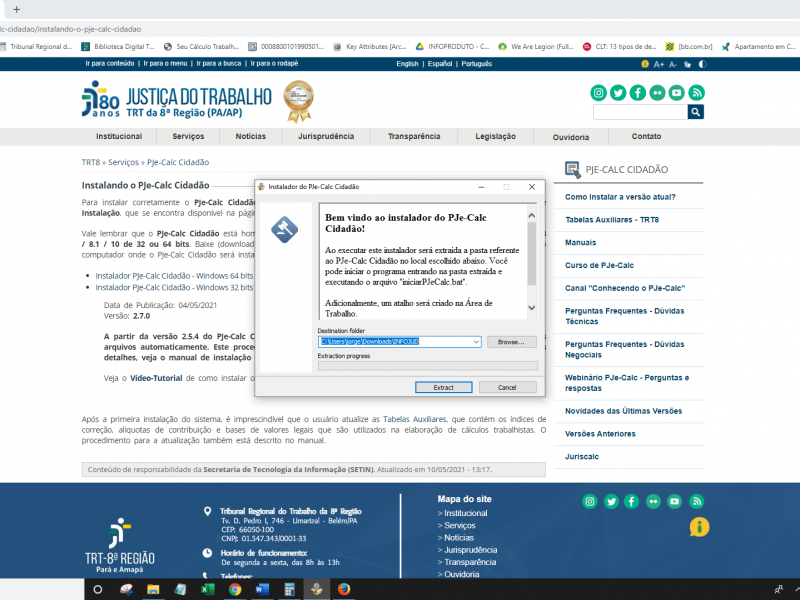800x600 pixels.
Task: Open Word from the taskbar
Action: pyautogui.click(x=262, y=589)
